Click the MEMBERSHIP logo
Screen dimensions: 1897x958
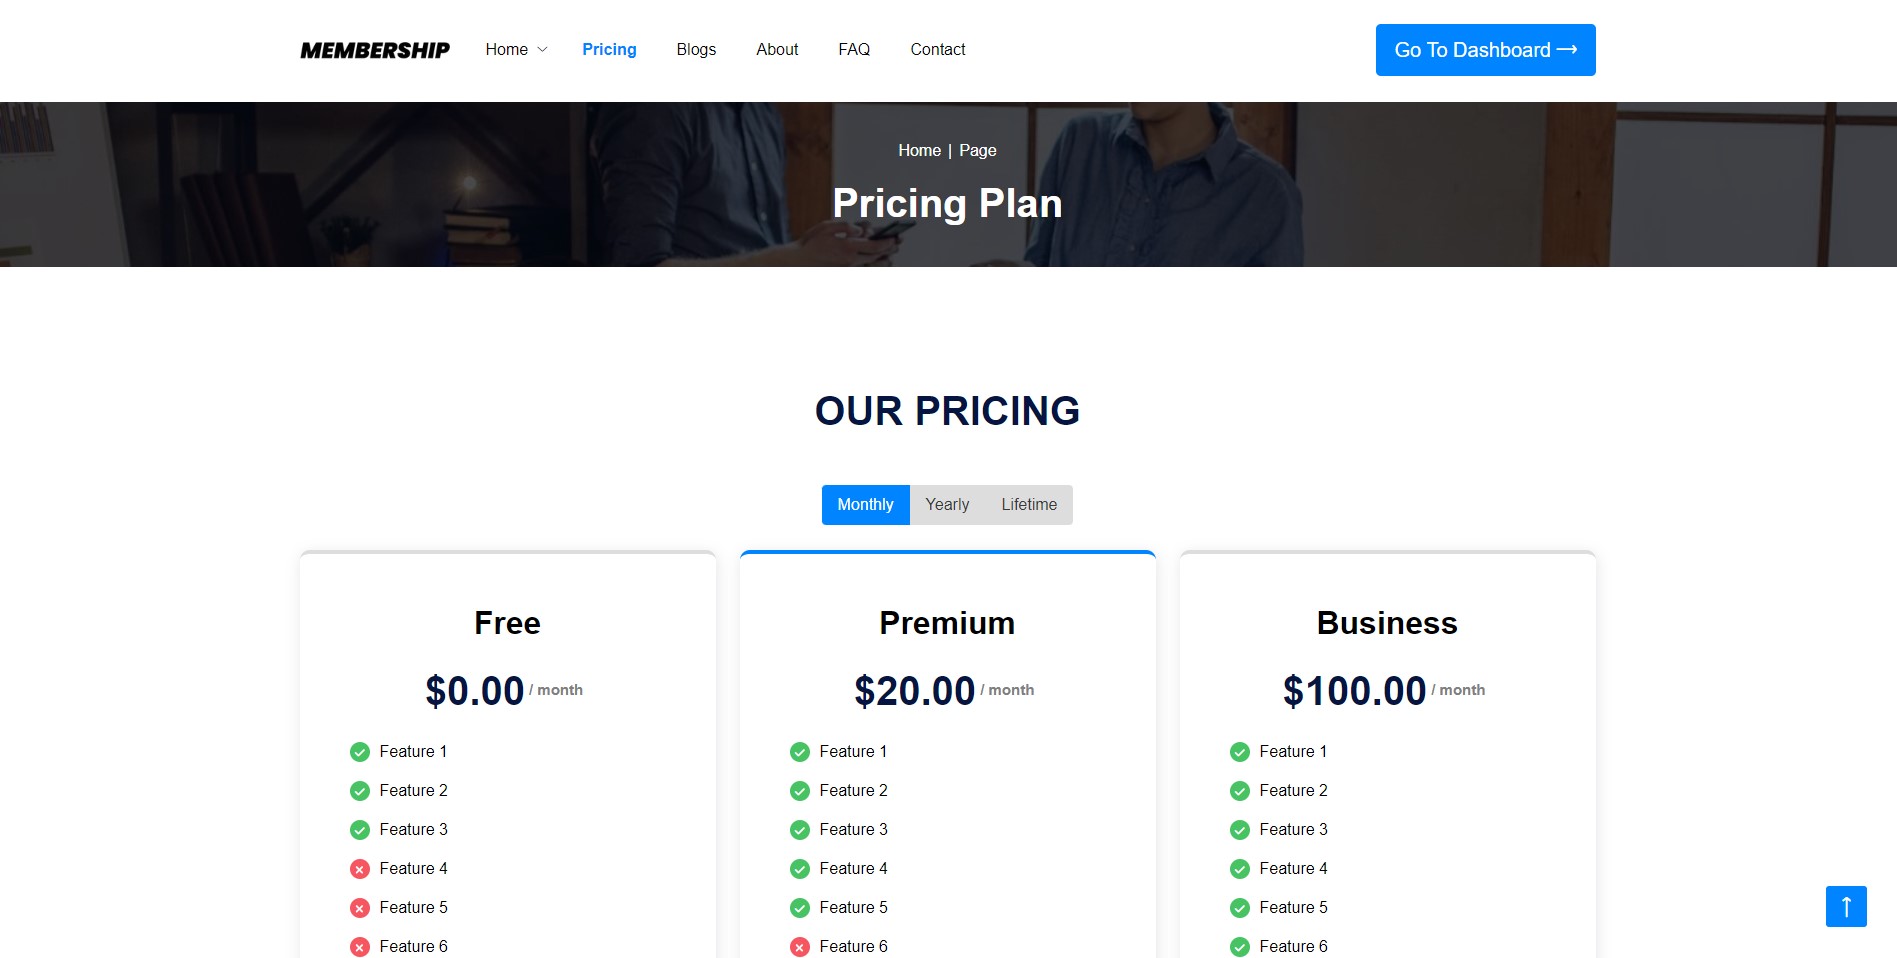click(x=375, y=49)
